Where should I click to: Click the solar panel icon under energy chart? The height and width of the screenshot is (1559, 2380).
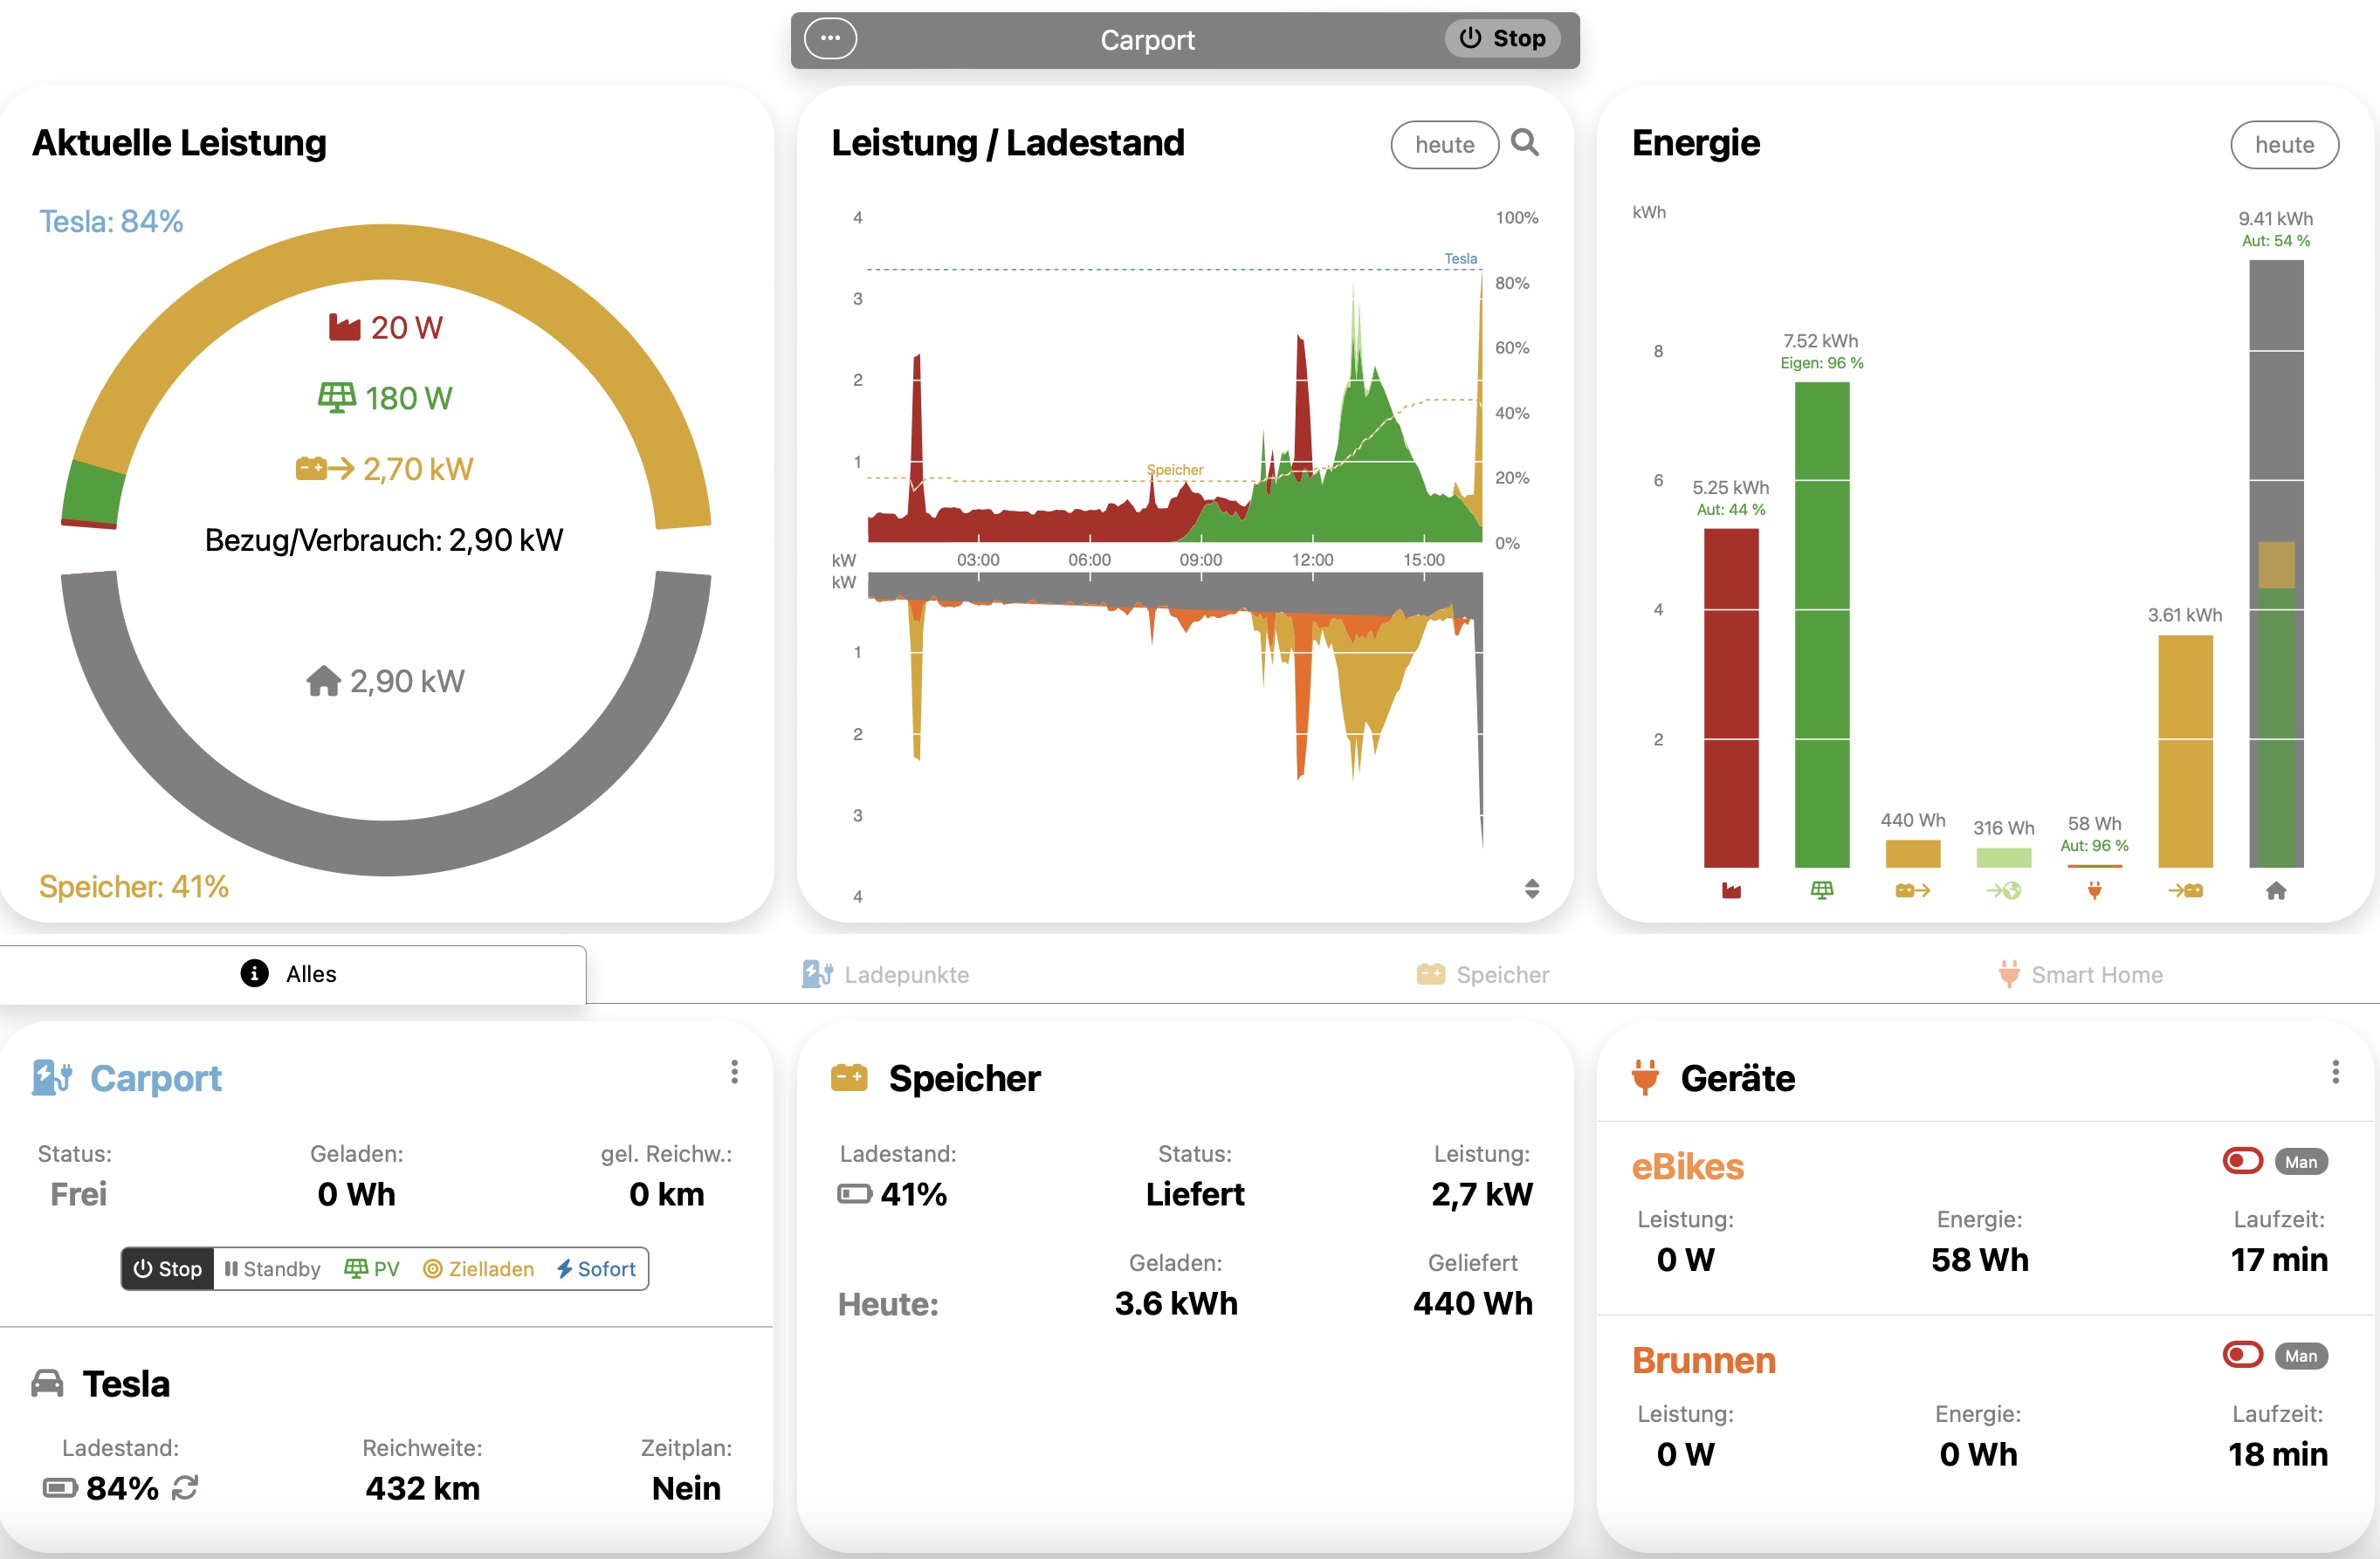pos(1821,890)
